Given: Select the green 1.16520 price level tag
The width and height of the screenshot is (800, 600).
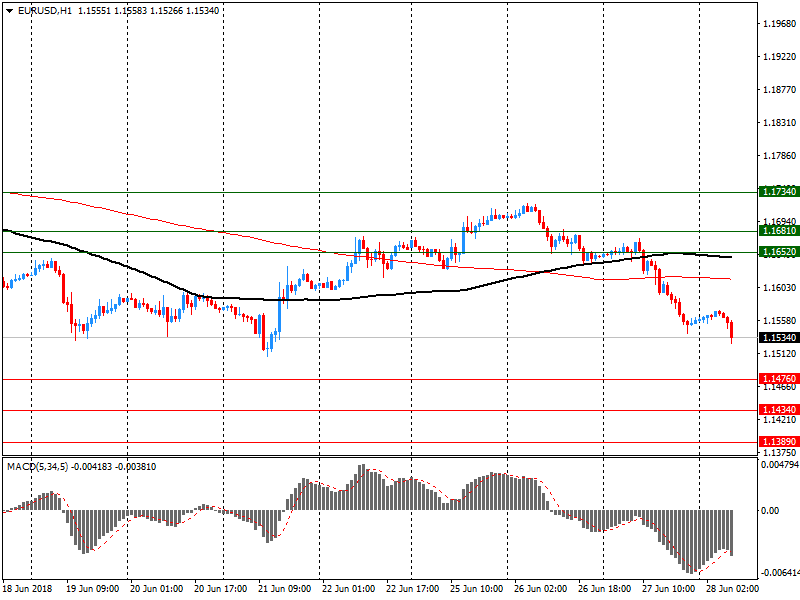Looking at the screenshot, I should pos(778,253).
